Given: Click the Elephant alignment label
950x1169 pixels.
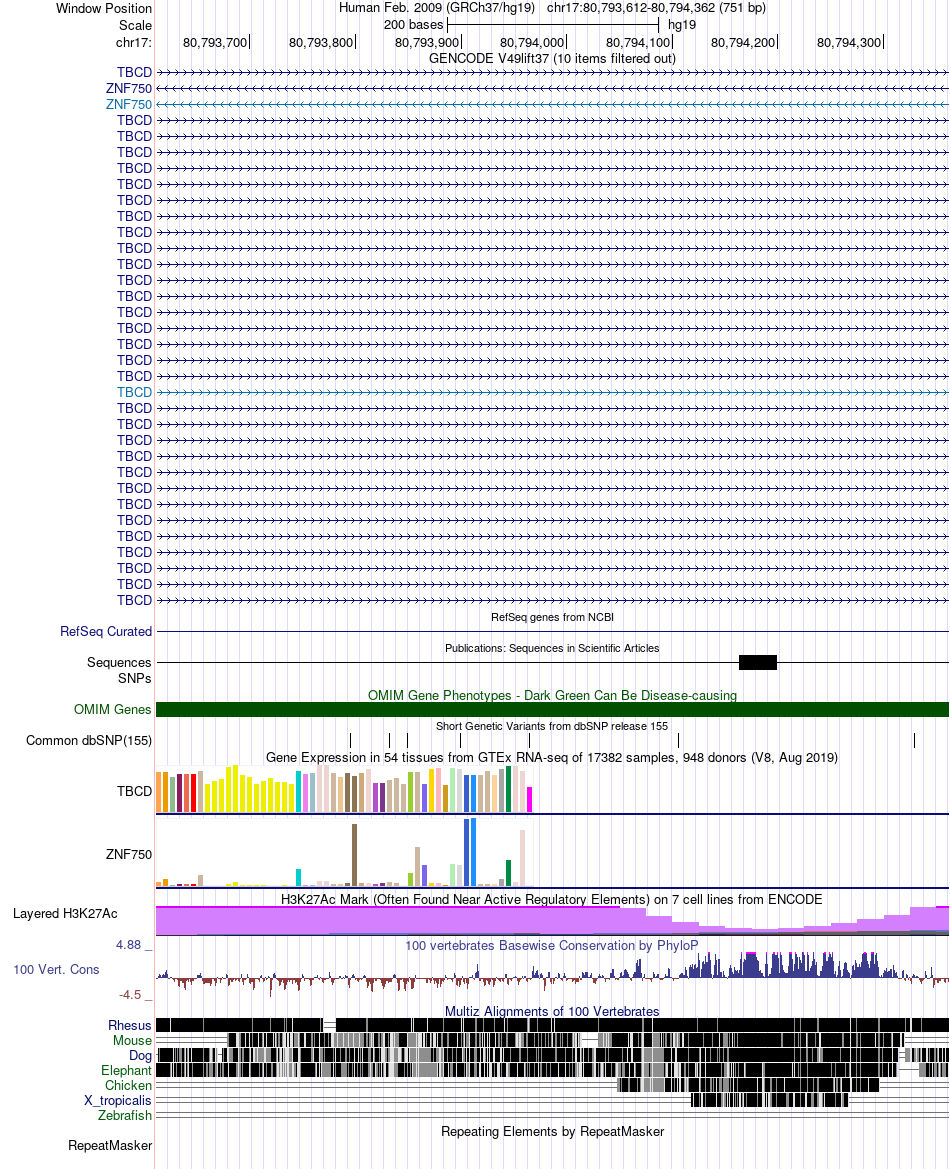Looking at the screenshot, I should coord(127,1071).
